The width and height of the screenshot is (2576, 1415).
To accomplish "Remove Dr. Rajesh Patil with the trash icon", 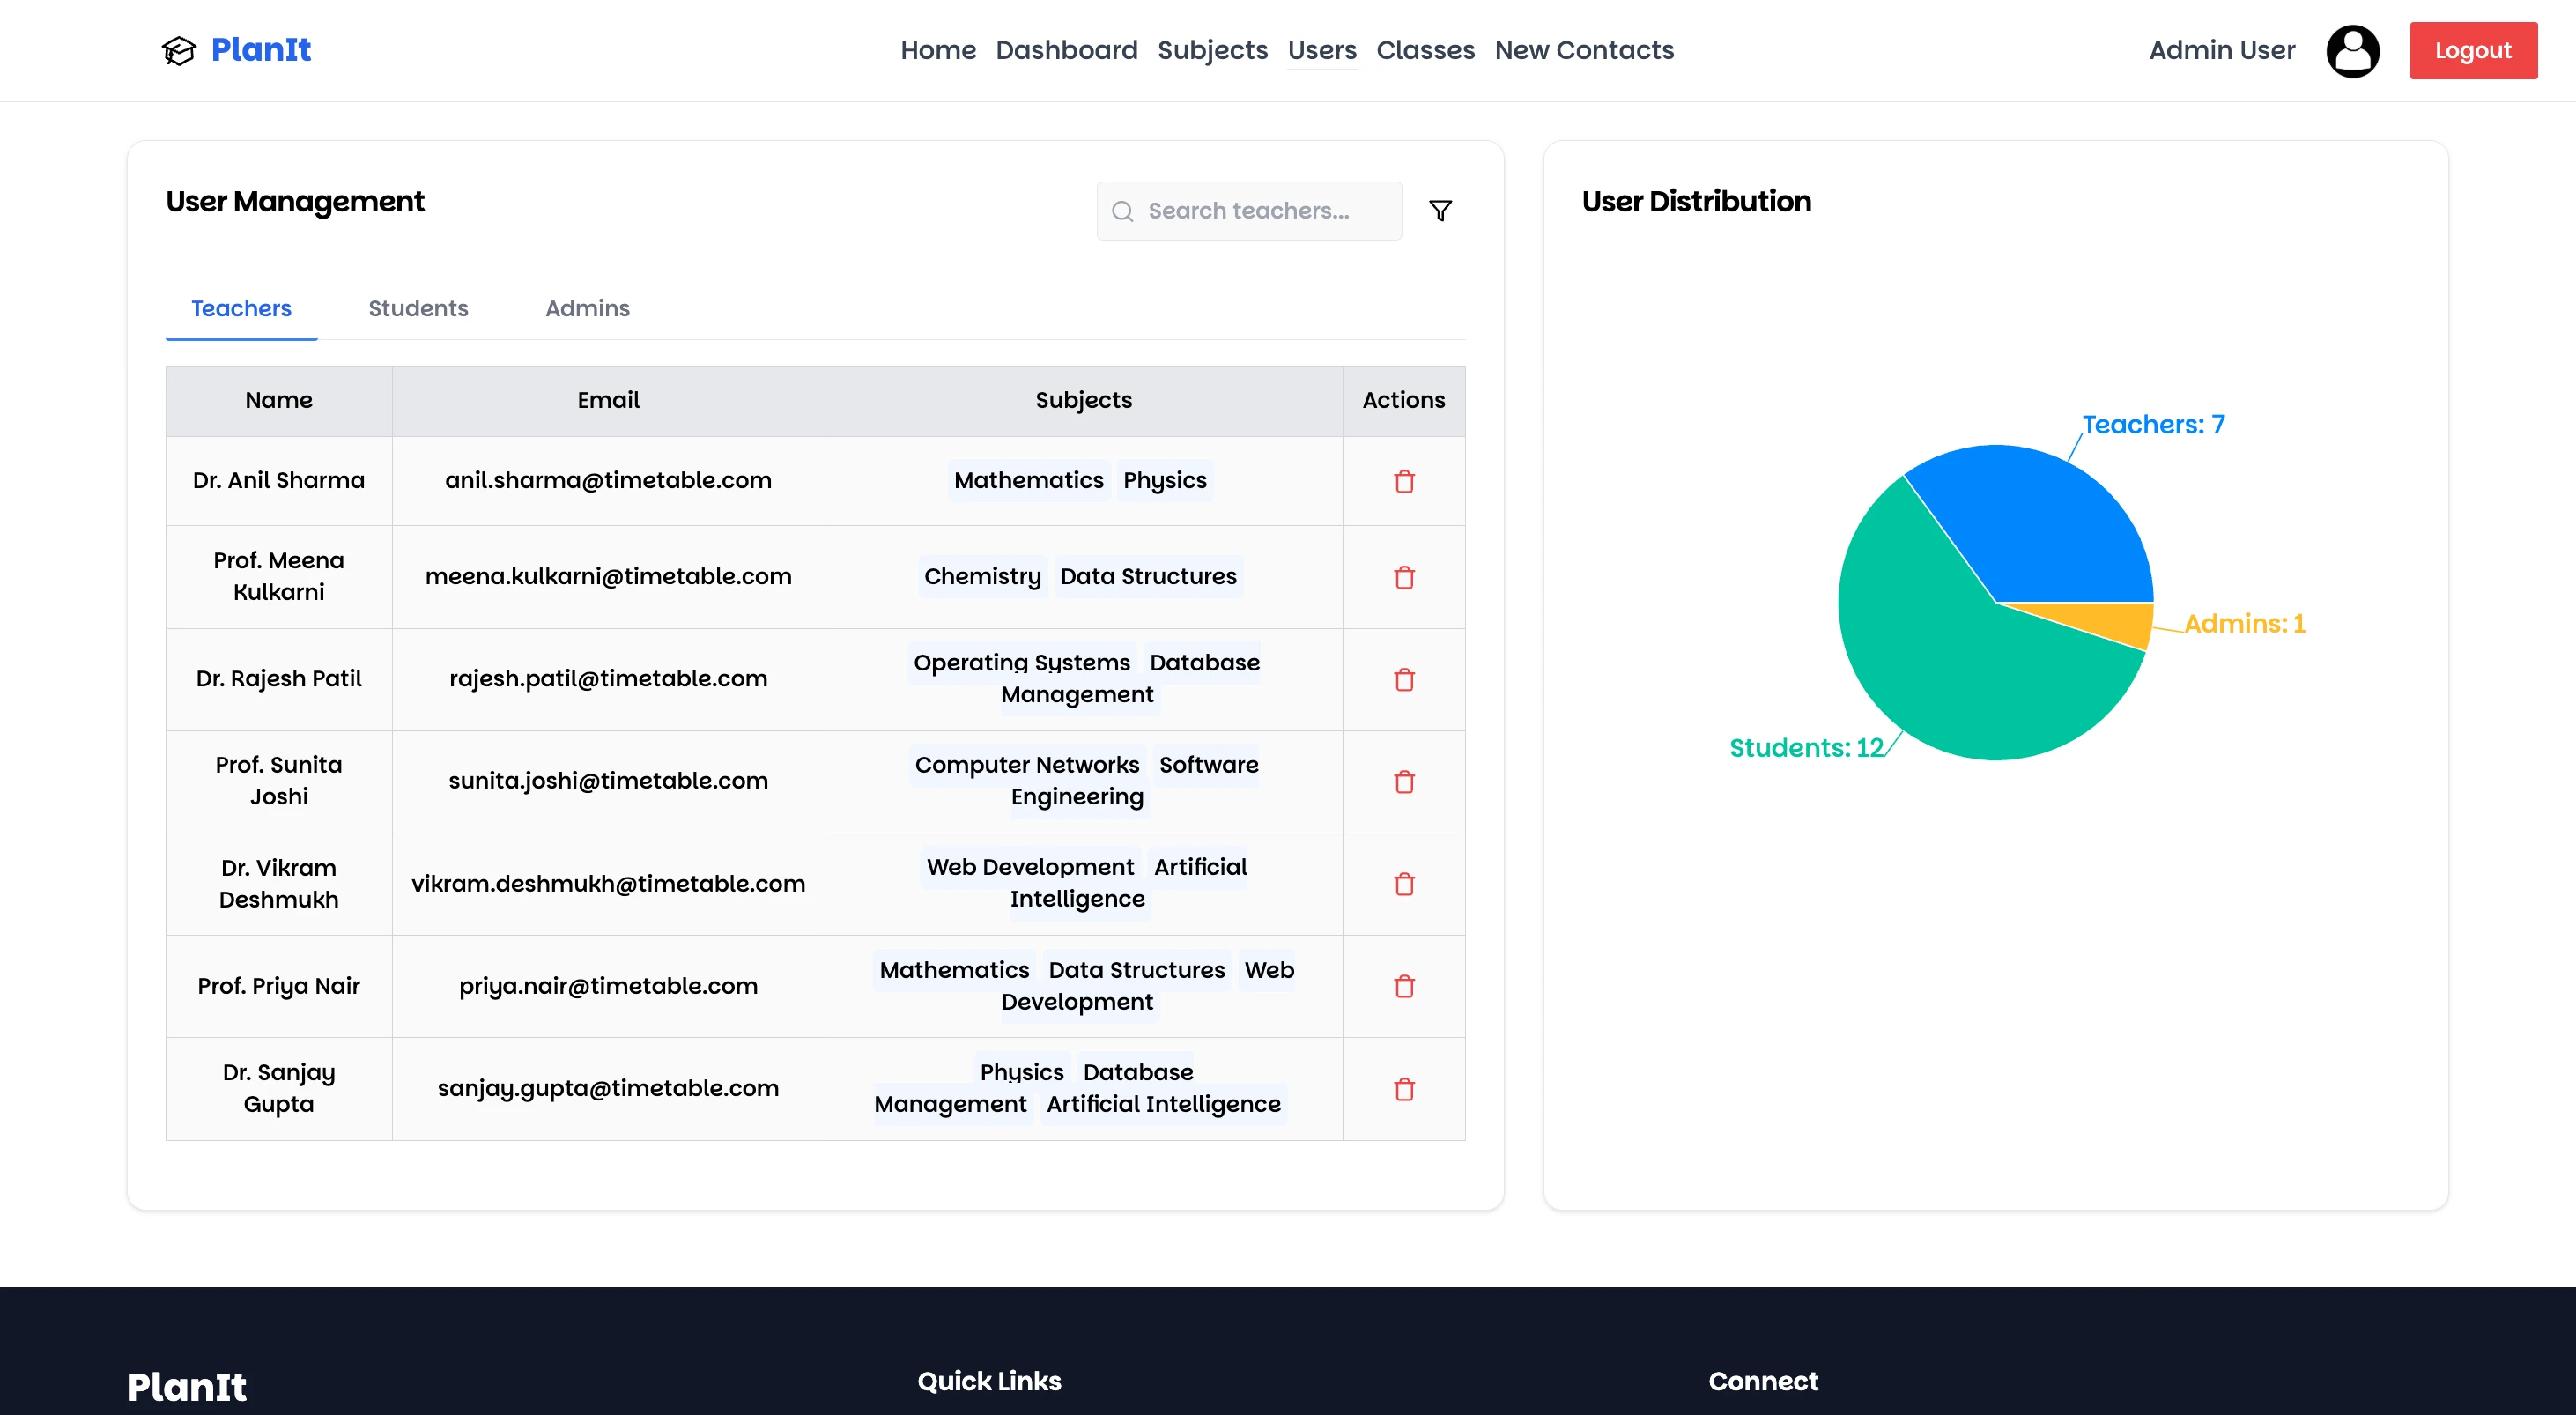I will (x=1404, y=679).
